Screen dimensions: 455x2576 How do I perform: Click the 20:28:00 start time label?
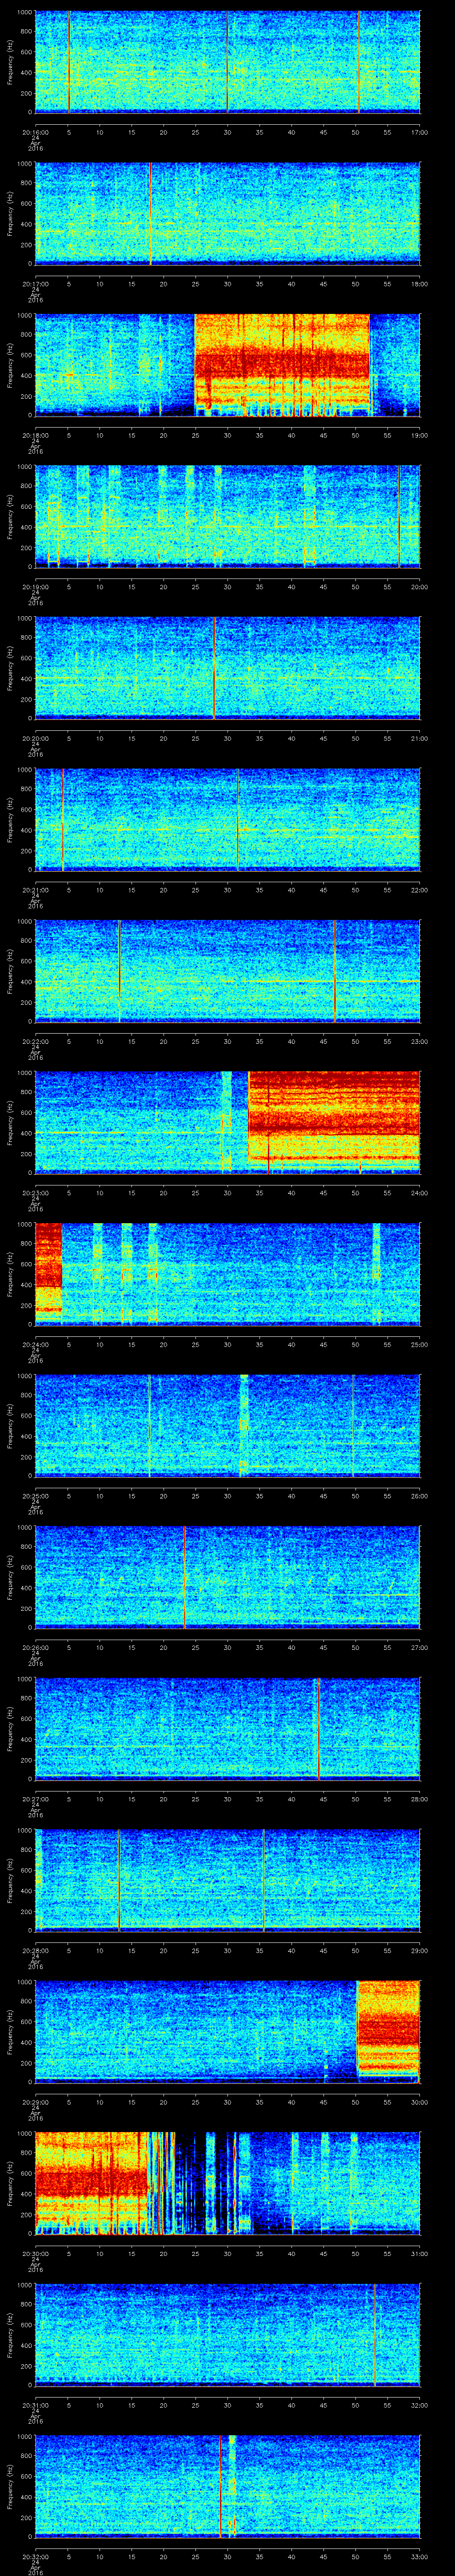coord(35,1950)
